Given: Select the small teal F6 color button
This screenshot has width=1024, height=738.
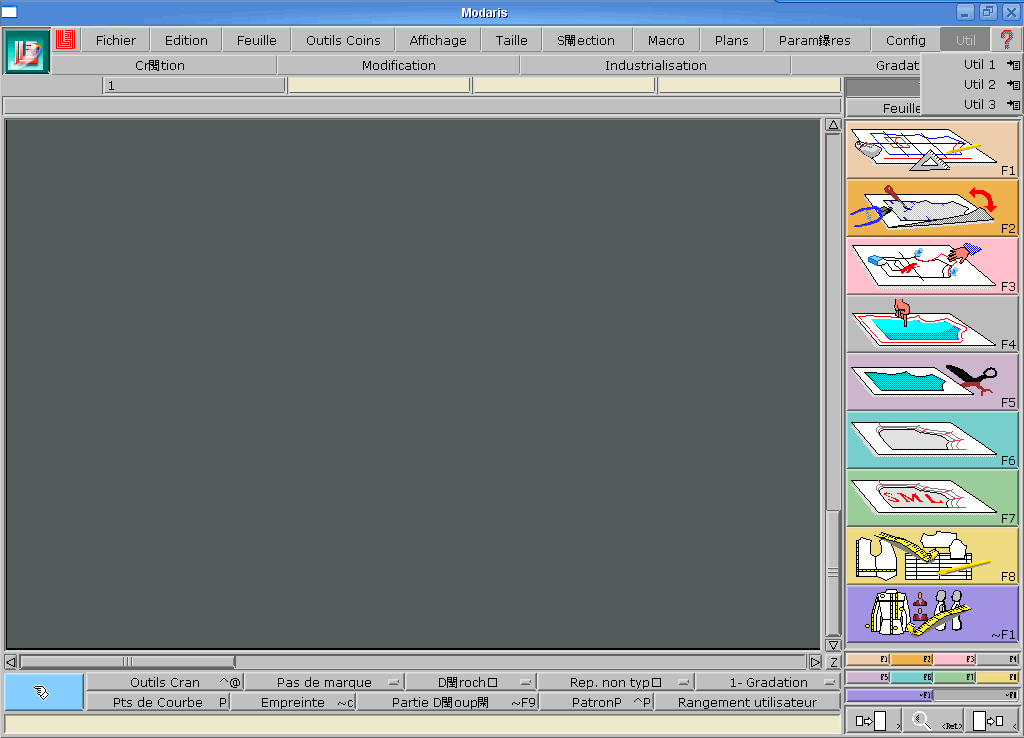Looking at the screenshot, I should click(x=911, y=677).
